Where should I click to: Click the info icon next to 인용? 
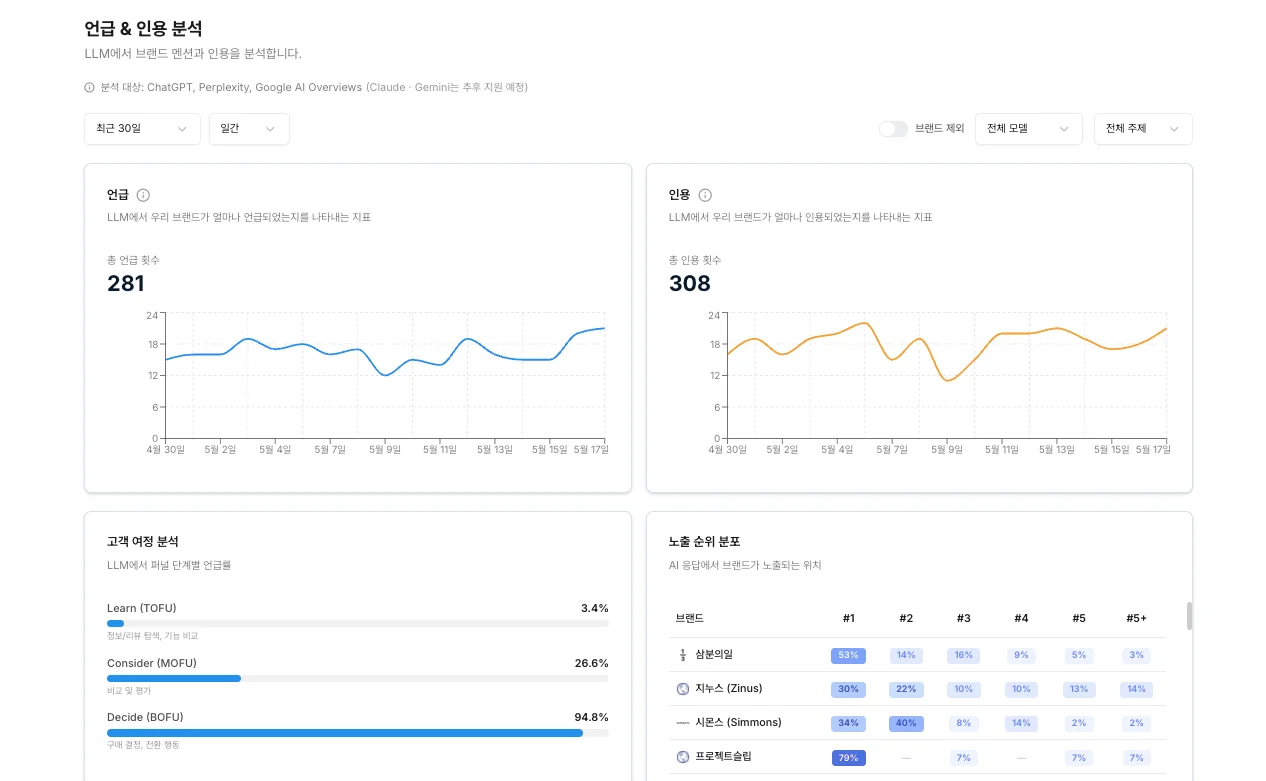pos(705,195)
